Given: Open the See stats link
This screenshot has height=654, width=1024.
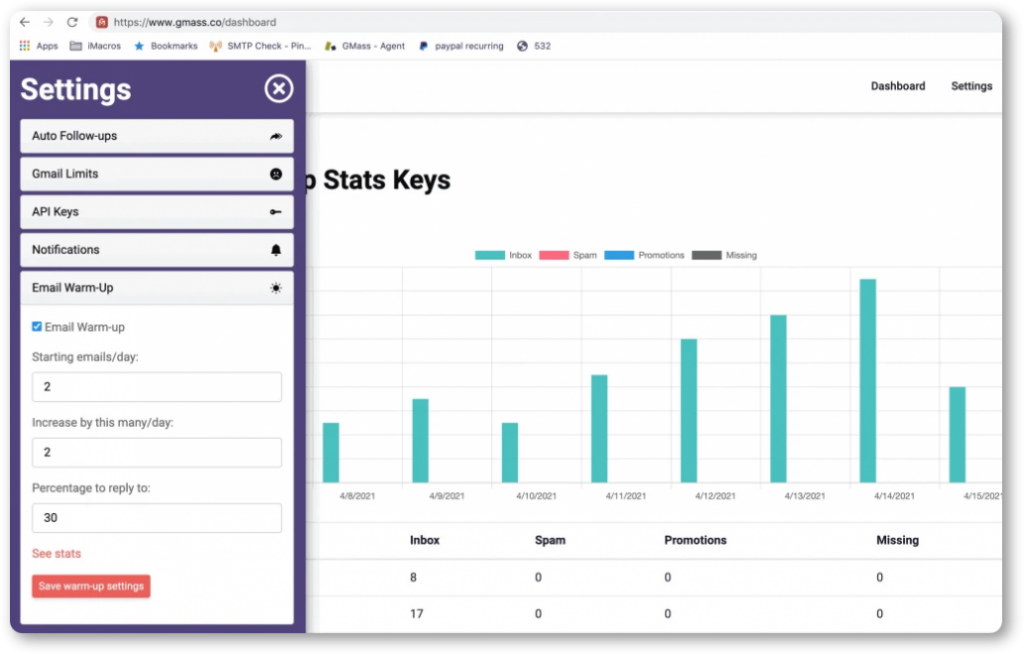Looking at the screenshot, I should pyautogui.click(x=57, y=553).
